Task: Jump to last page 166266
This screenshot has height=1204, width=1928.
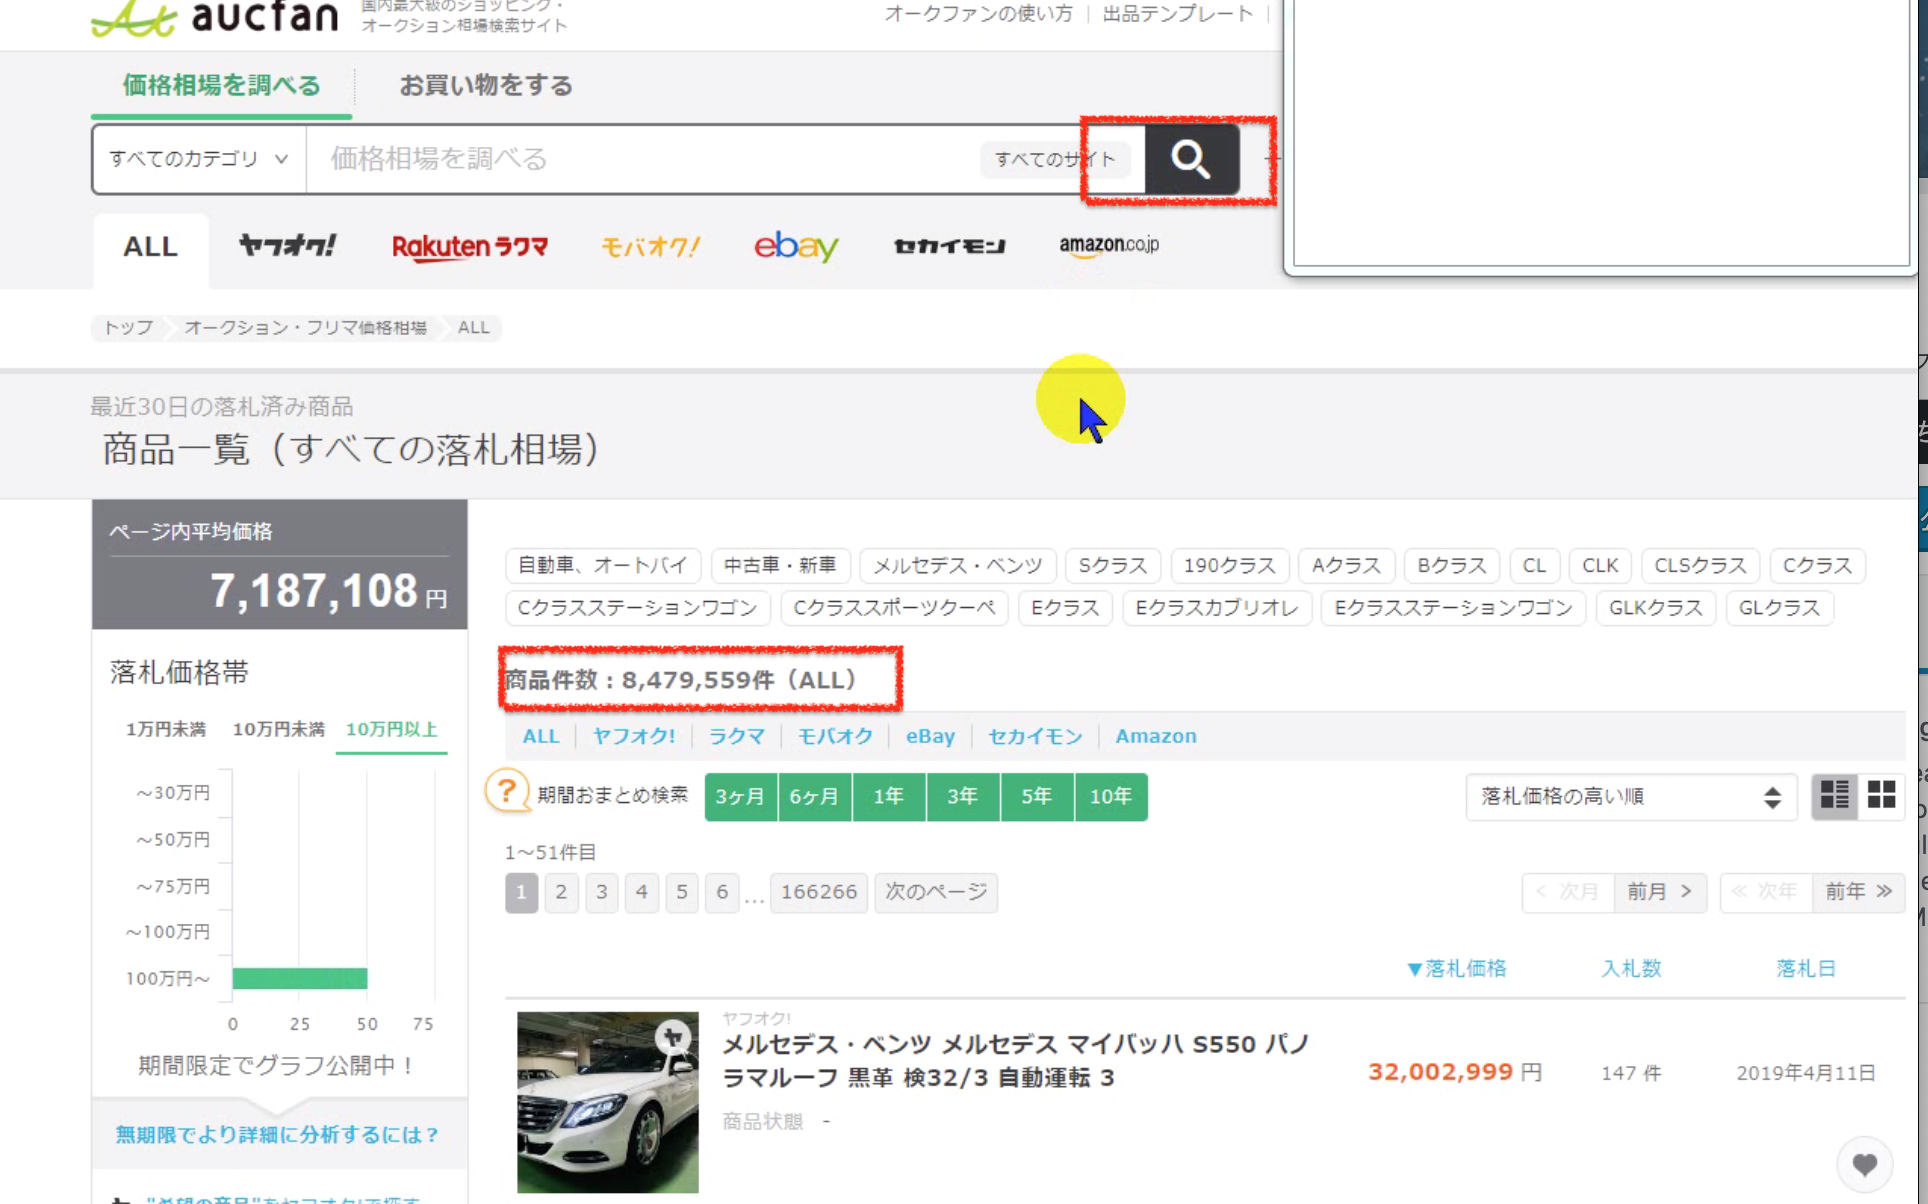Action: point(819,892)
